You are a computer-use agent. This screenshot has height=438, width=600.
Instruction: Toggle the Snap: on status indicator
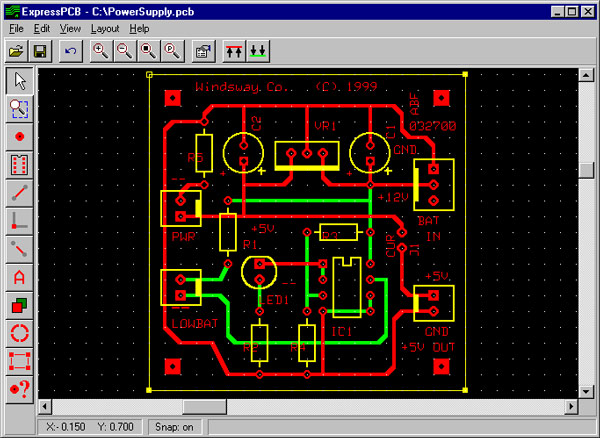173,427
